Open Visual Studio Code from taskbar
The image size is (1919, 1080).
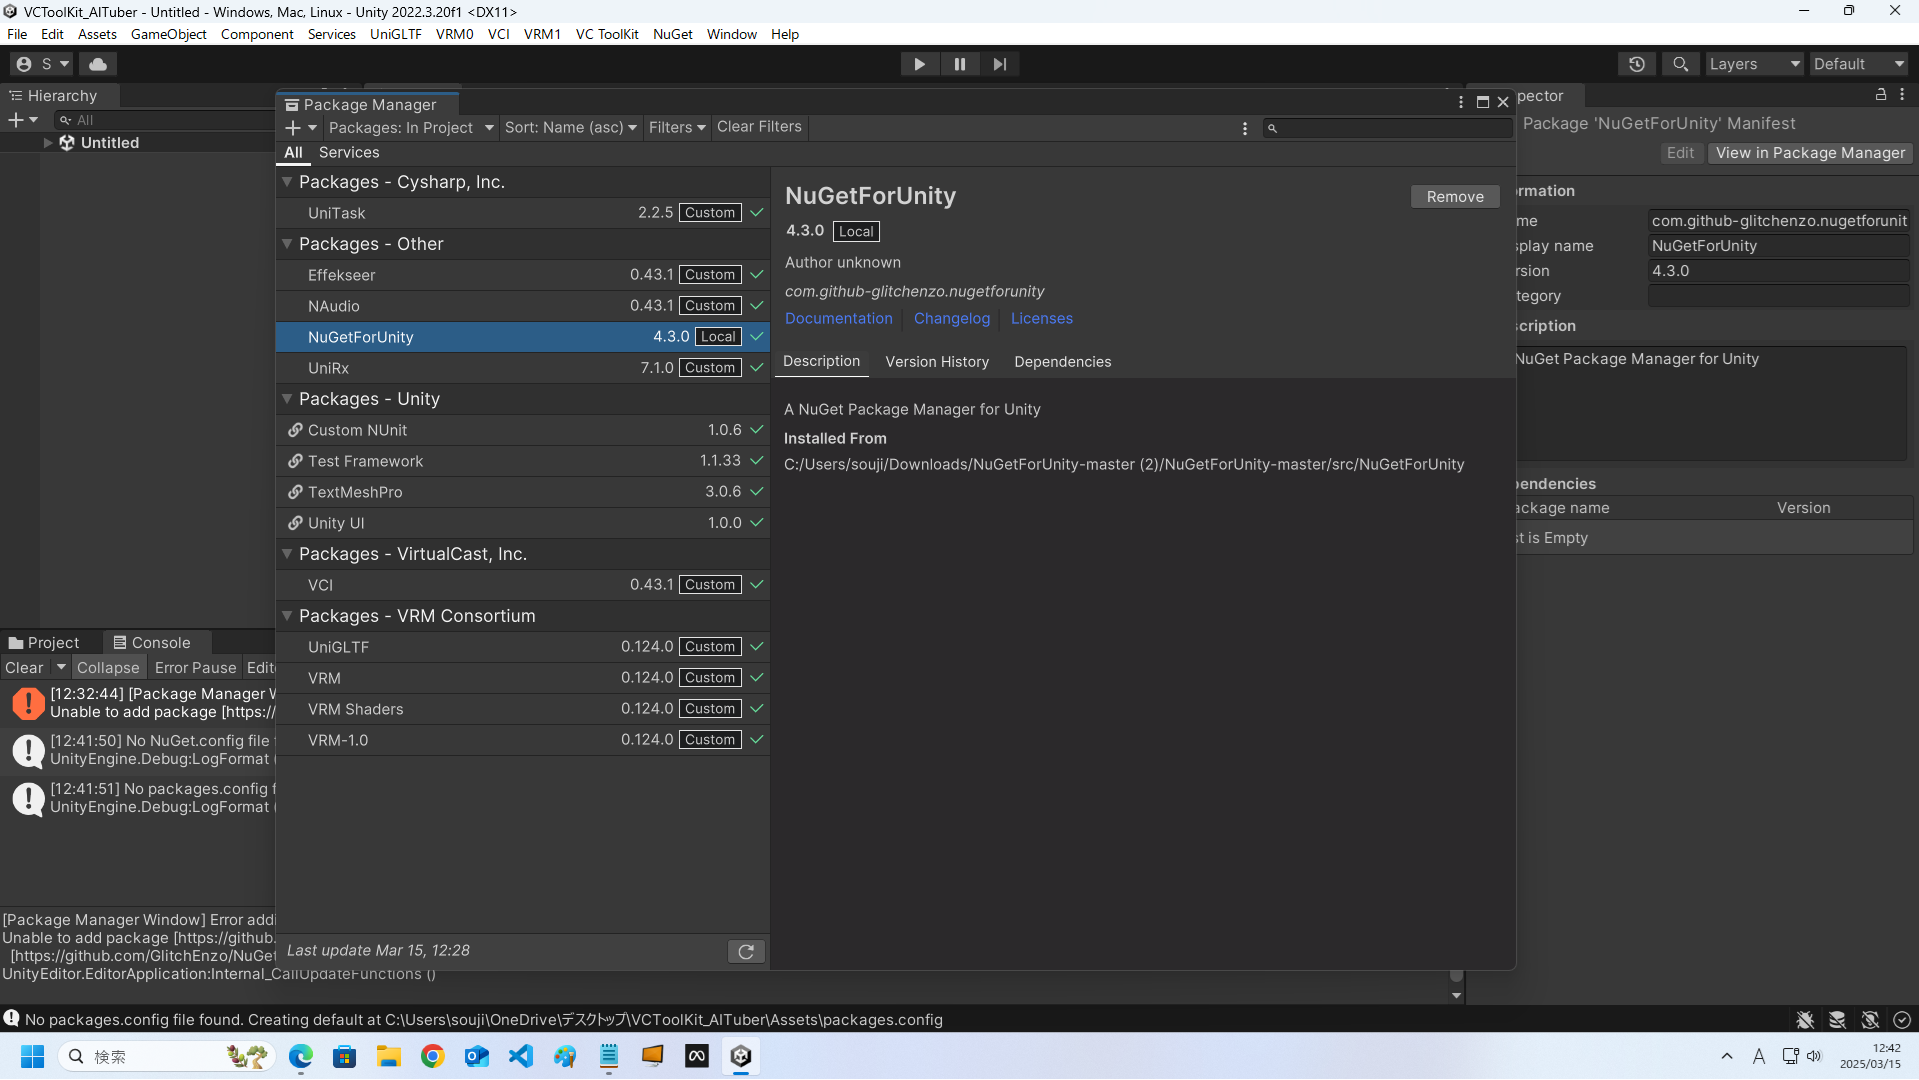tap(521, 1057)
